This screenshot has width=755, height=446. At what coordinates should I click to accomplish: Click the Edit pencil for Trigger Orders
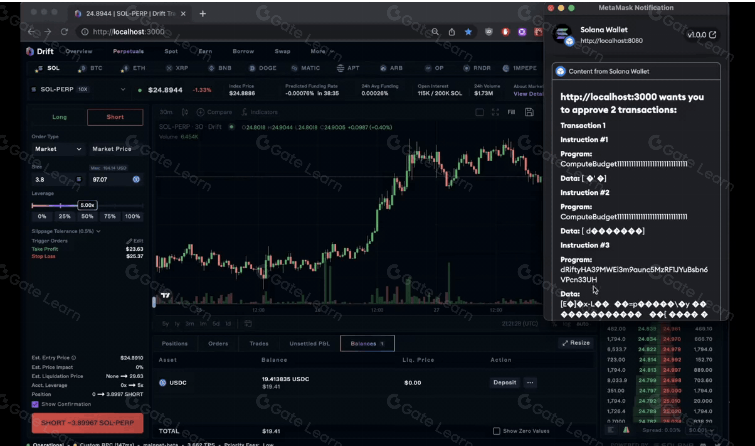coord(135,241)
